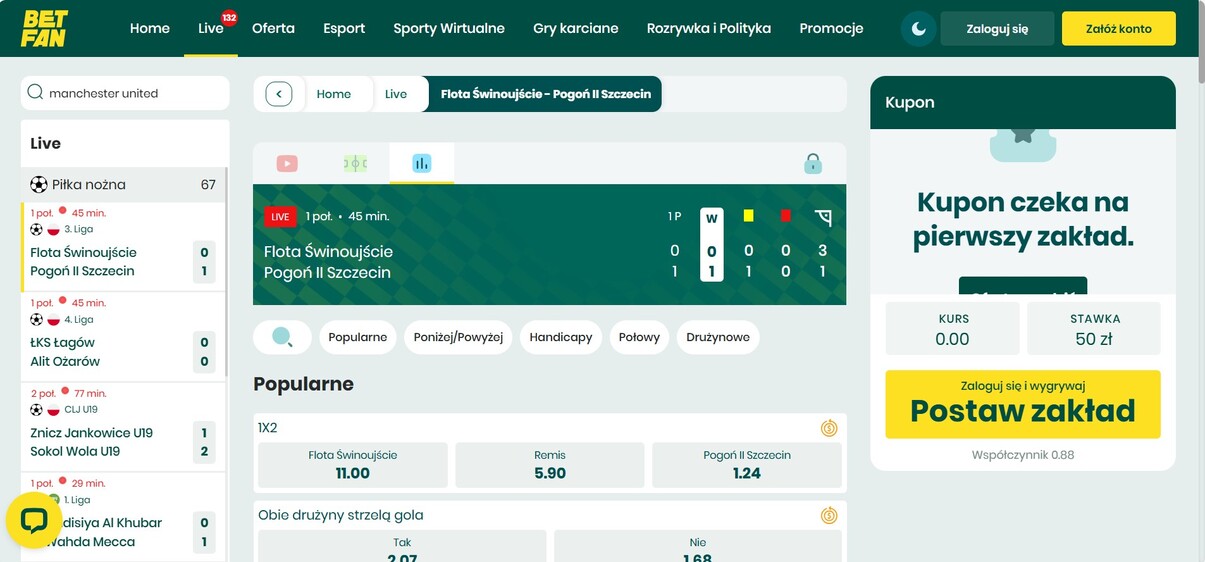This screenshot has width=1205, height=562.
Task: Select Popularne market filter
Action: [x=358, y=337]
